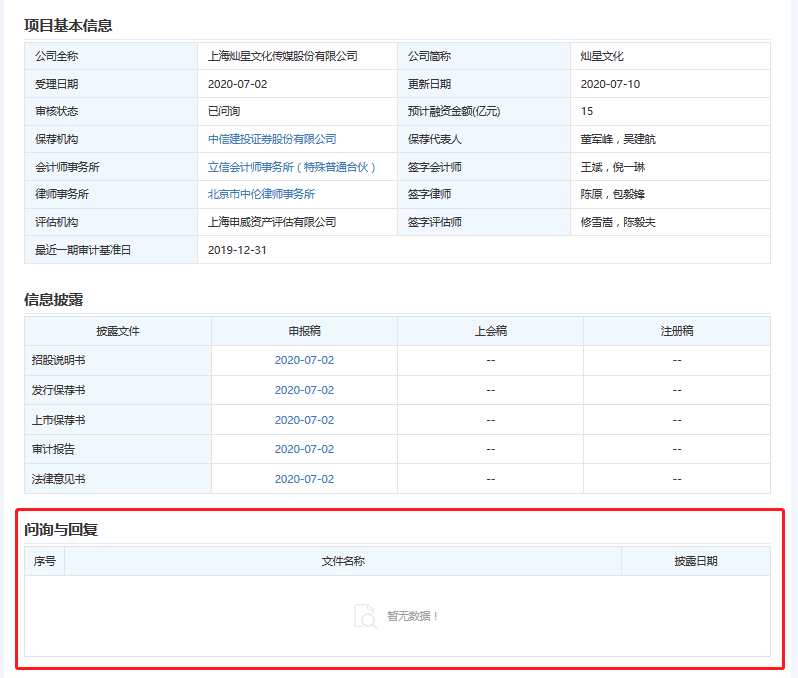Viewport: 798px width, 678px height.
Task: Click the 文件名称 column header
Action: (x=343, y=561)
